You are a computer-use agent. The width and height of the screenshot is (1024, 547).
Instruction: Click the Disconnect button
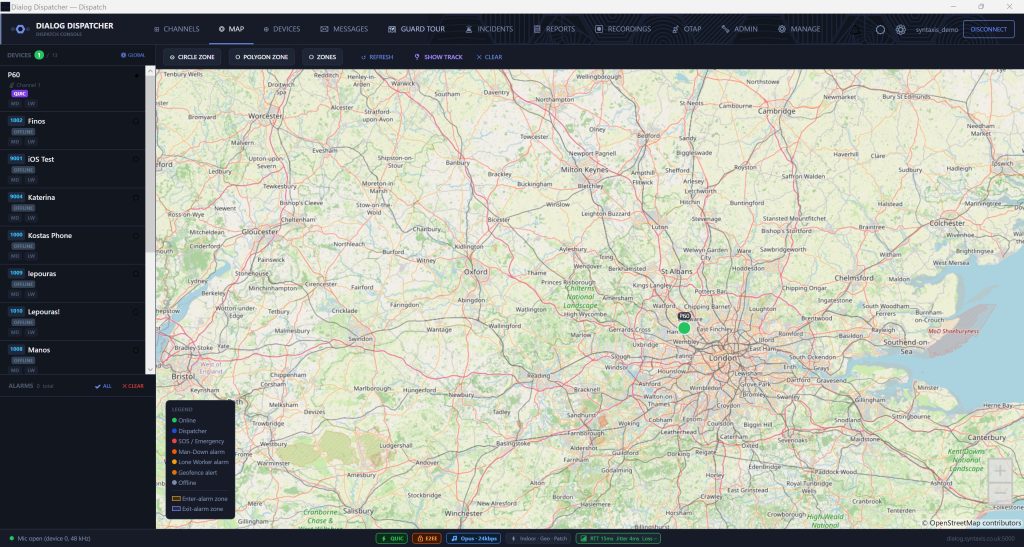click(988, 29)
